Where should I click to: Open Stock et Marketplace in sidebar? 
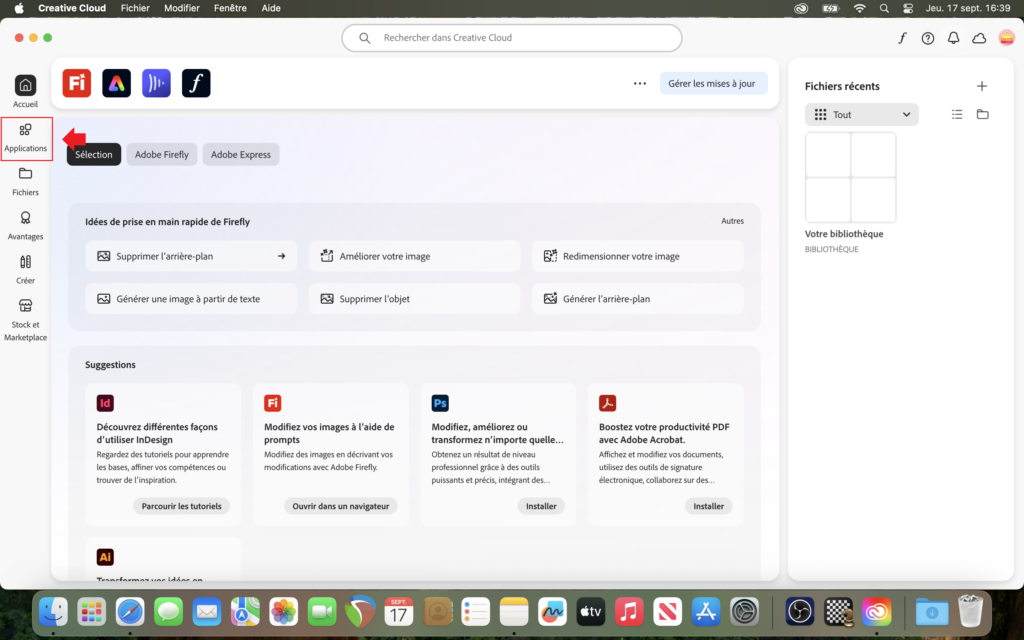point(25,320)
